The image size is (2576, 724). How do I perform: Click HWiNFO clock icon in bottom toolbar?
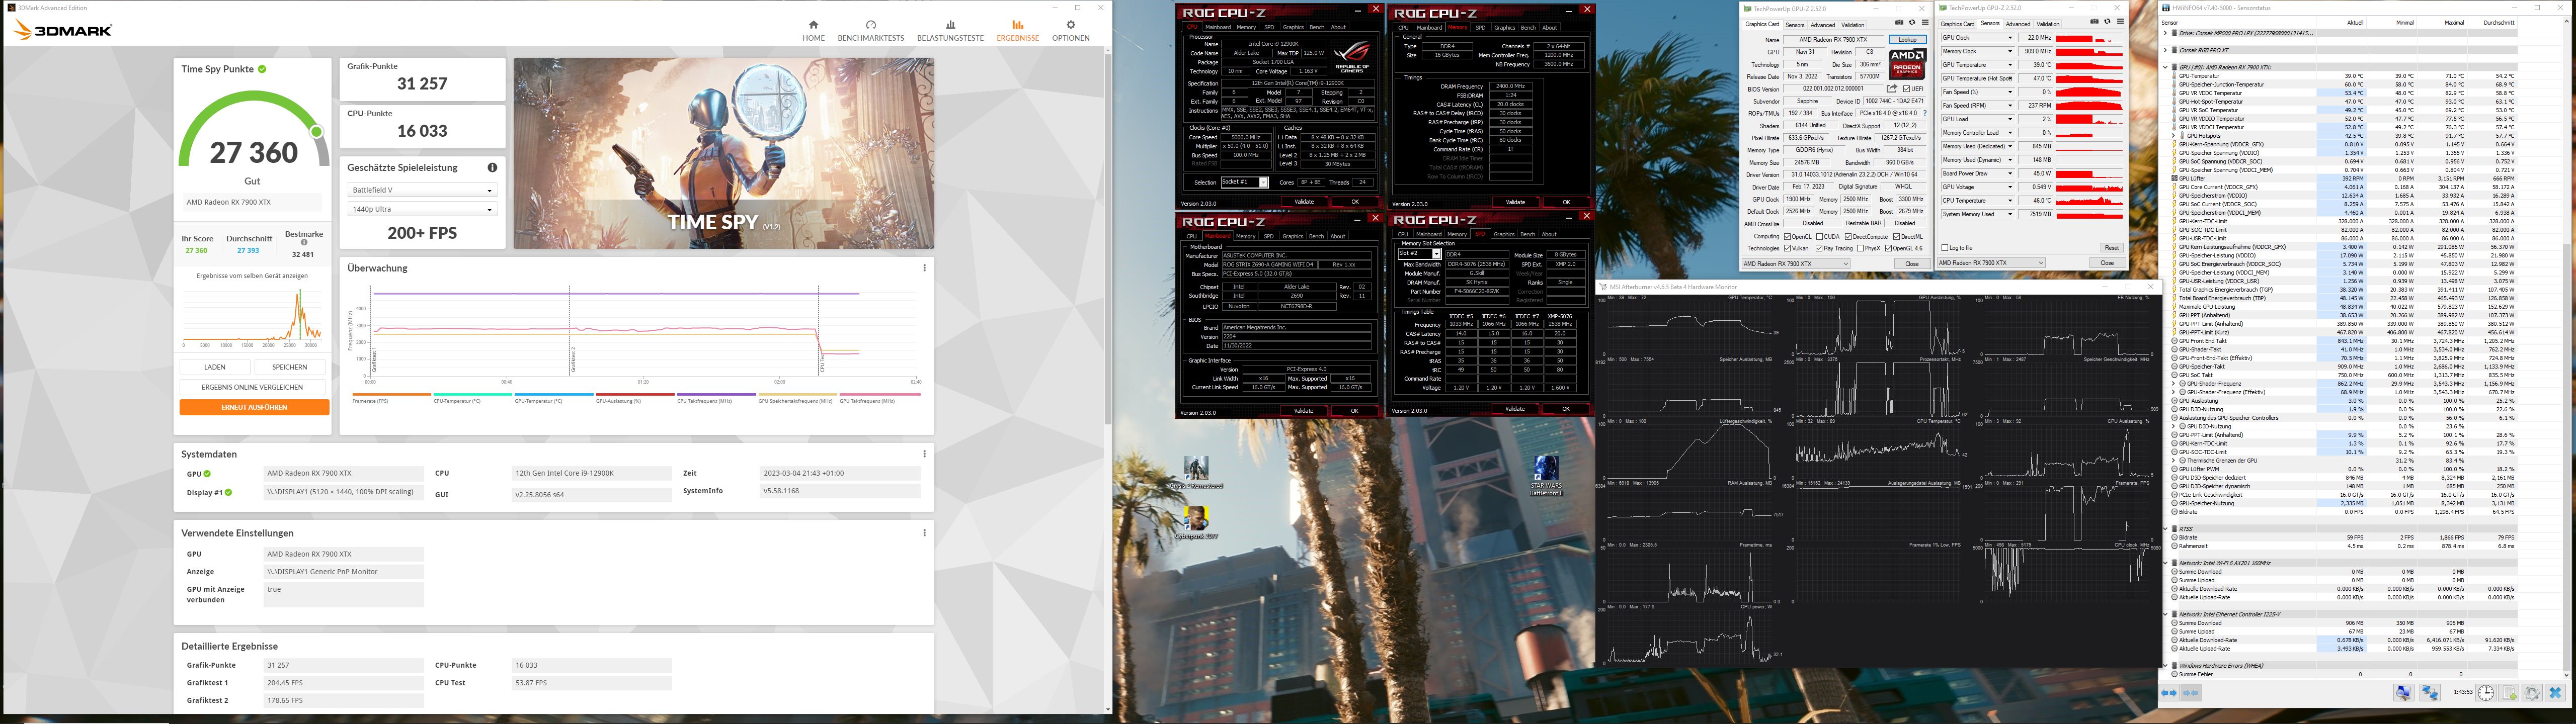pyautogui.click(x=2485, y=693)
